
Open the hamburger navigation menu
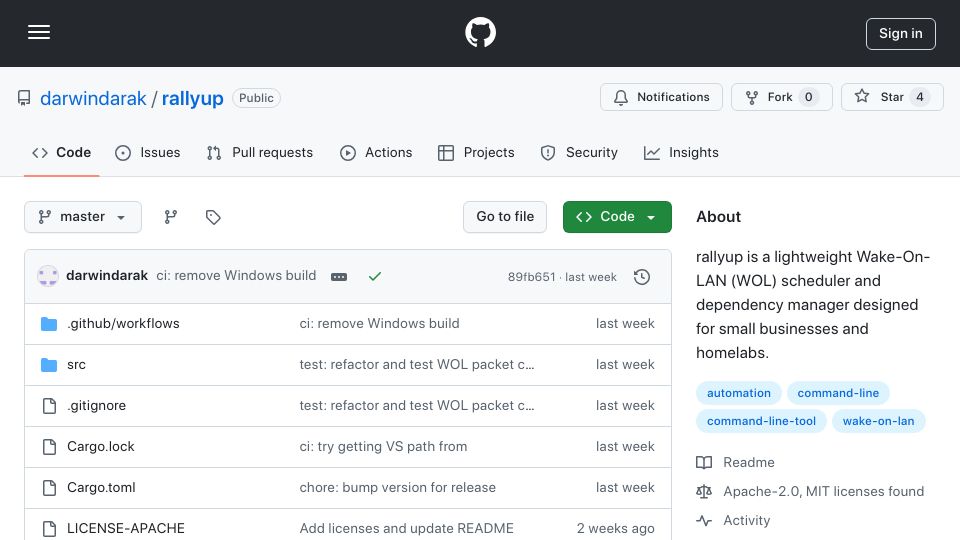39,32
